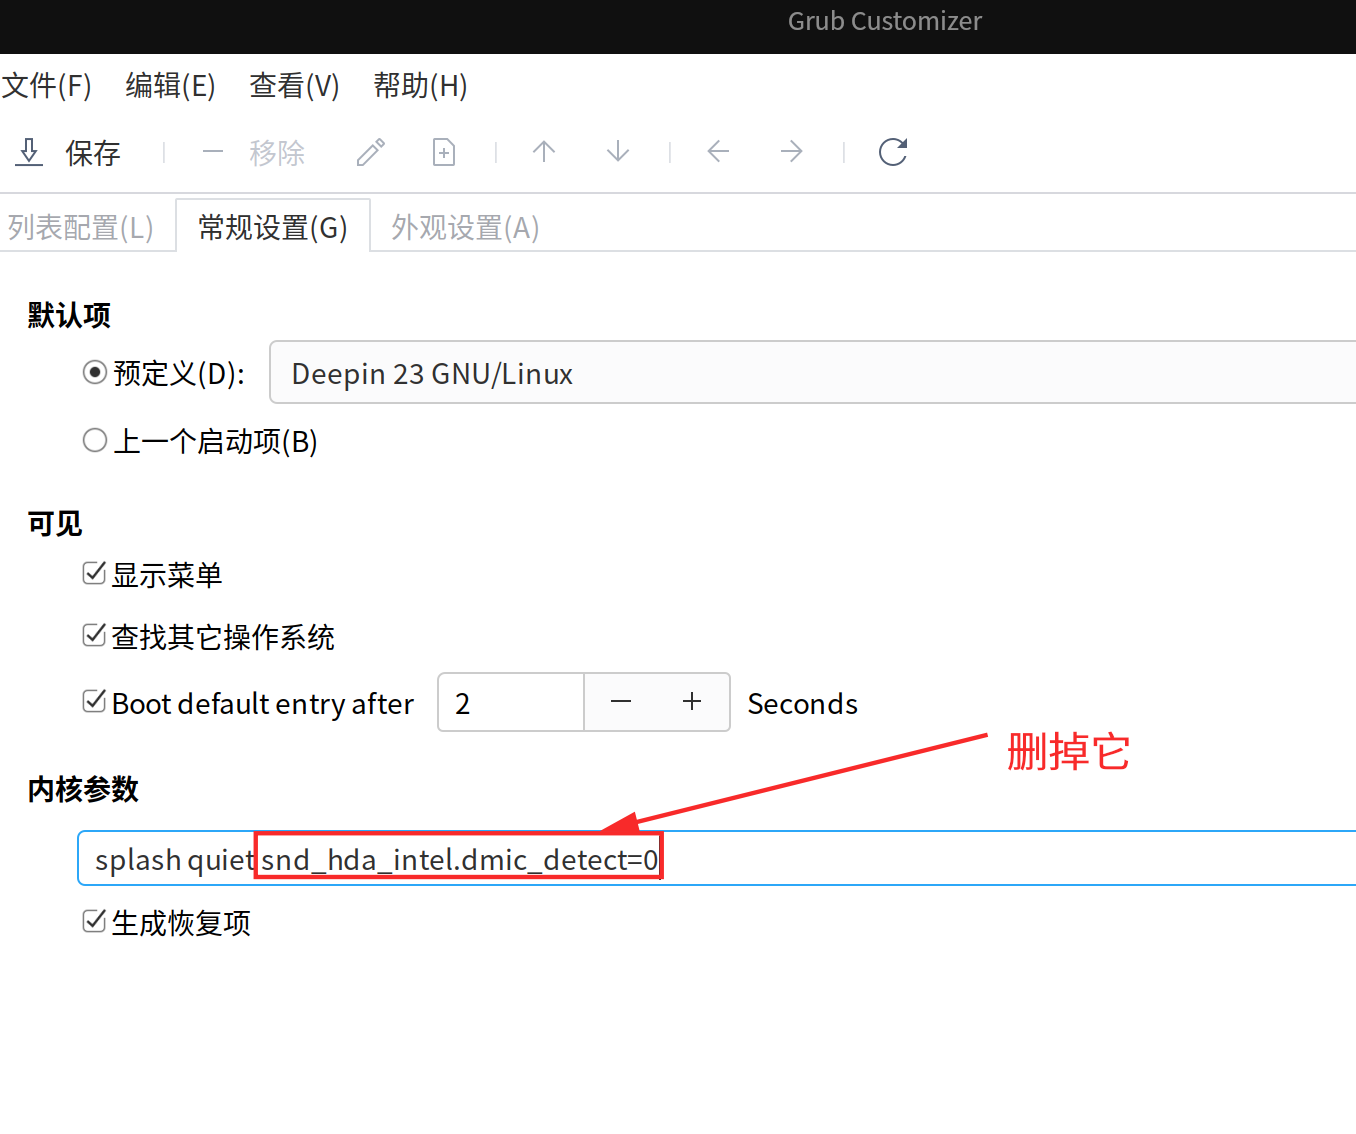Image resolution: width=1356 pixels, height=1134 pixels.
Task: Click the 内核参数 section heading
Action: [x=83, y=790]
